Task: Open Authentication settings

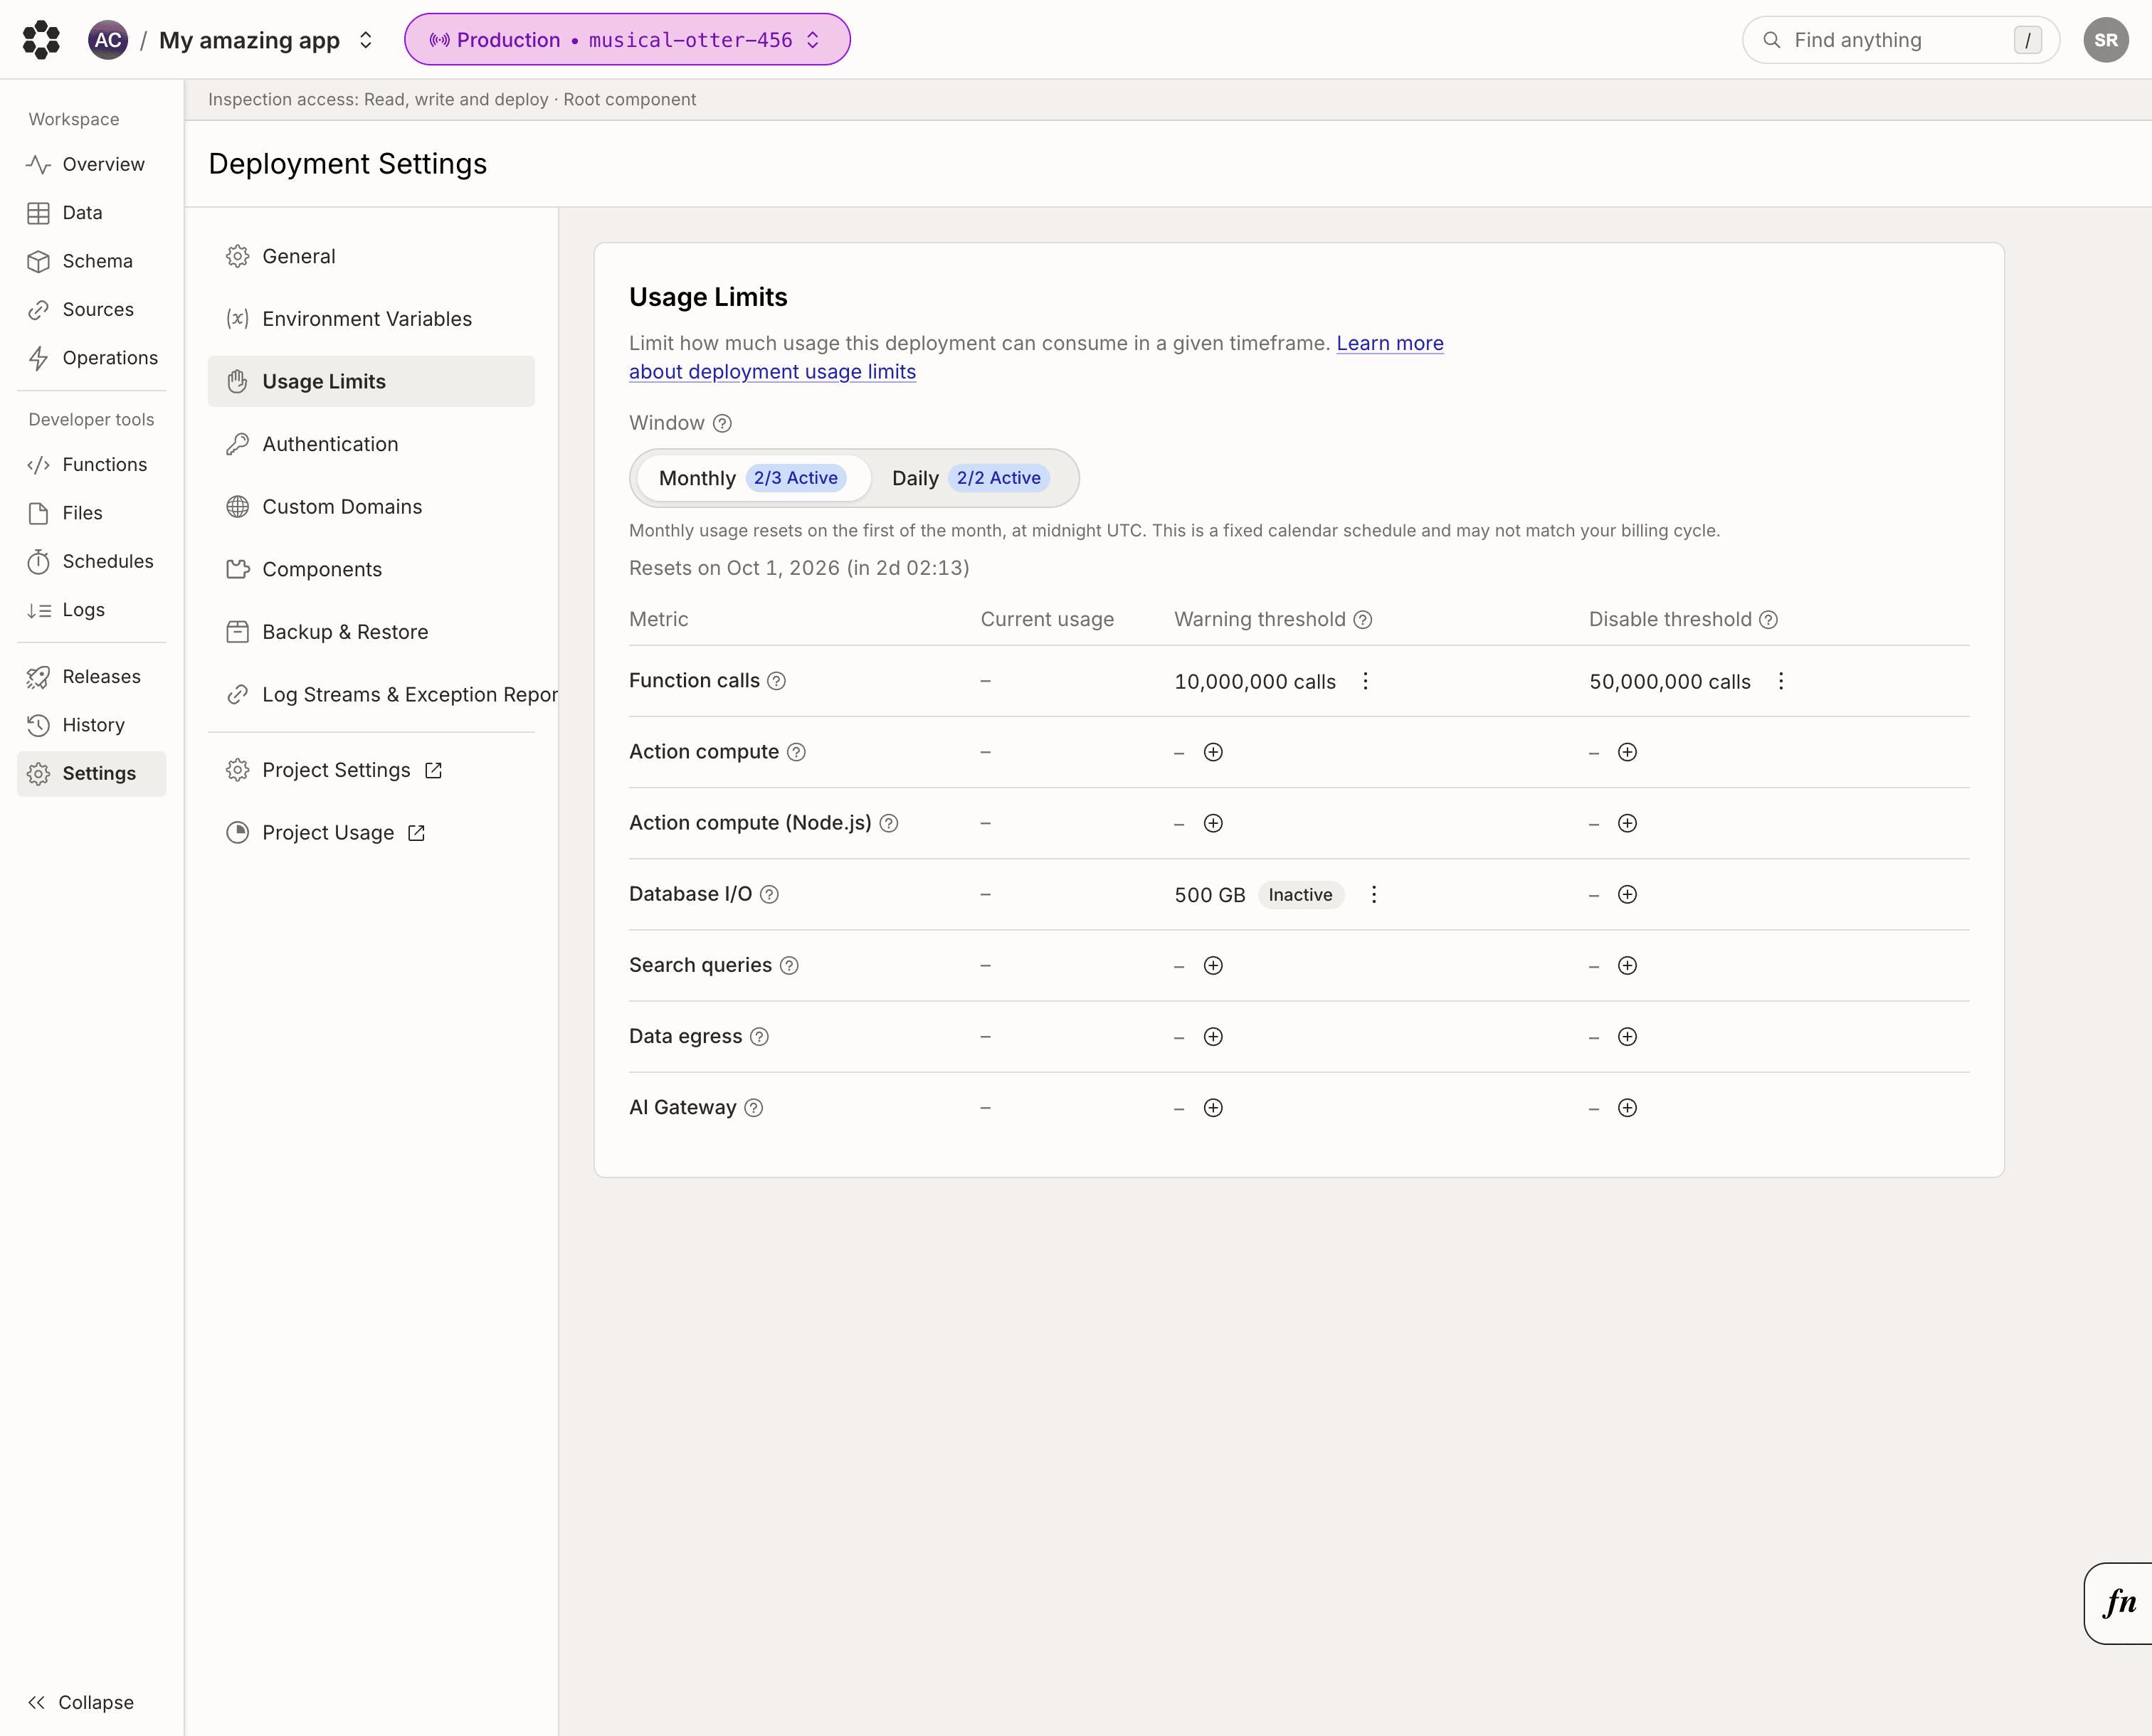Action: coord(371,444)
